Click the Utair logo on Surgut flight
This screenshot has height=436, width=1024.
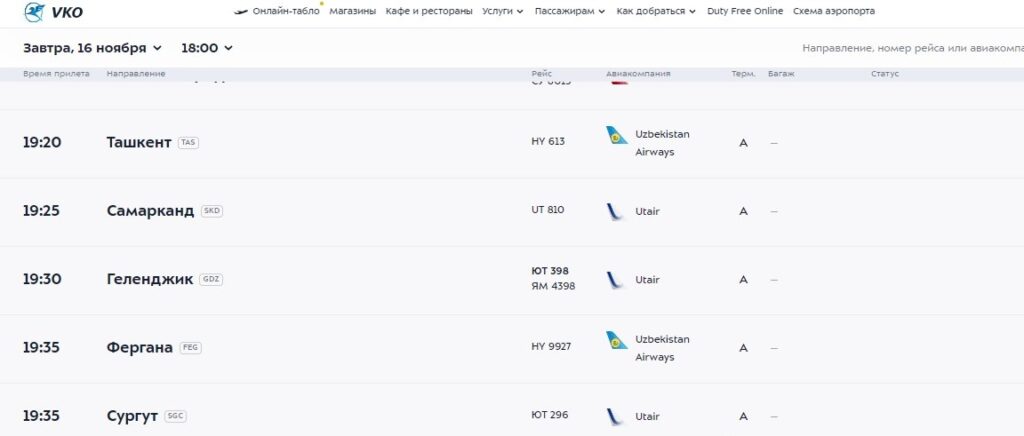pos(615,416)
